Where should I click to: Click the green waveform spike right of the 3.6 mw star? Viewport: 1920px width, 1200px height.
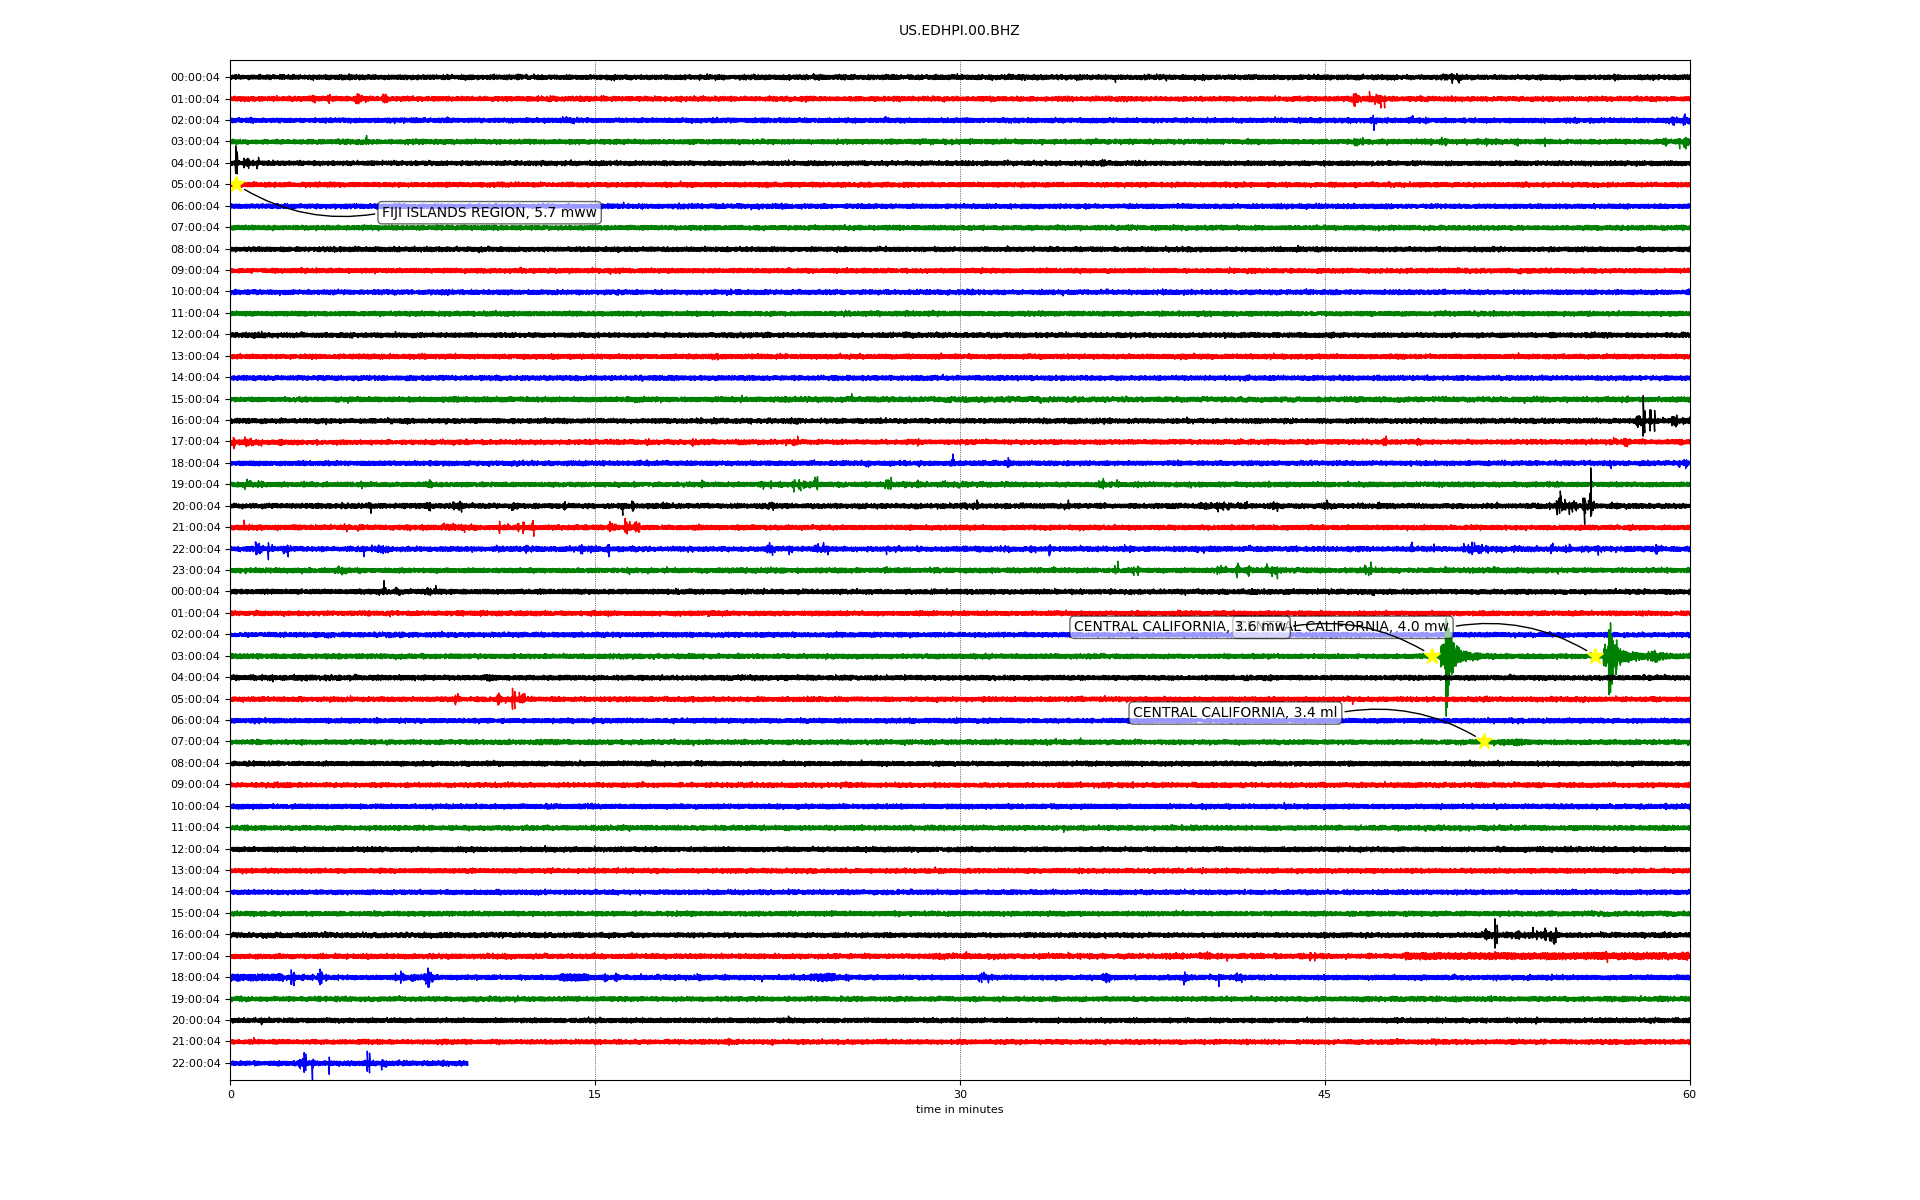coord(1447,657)
